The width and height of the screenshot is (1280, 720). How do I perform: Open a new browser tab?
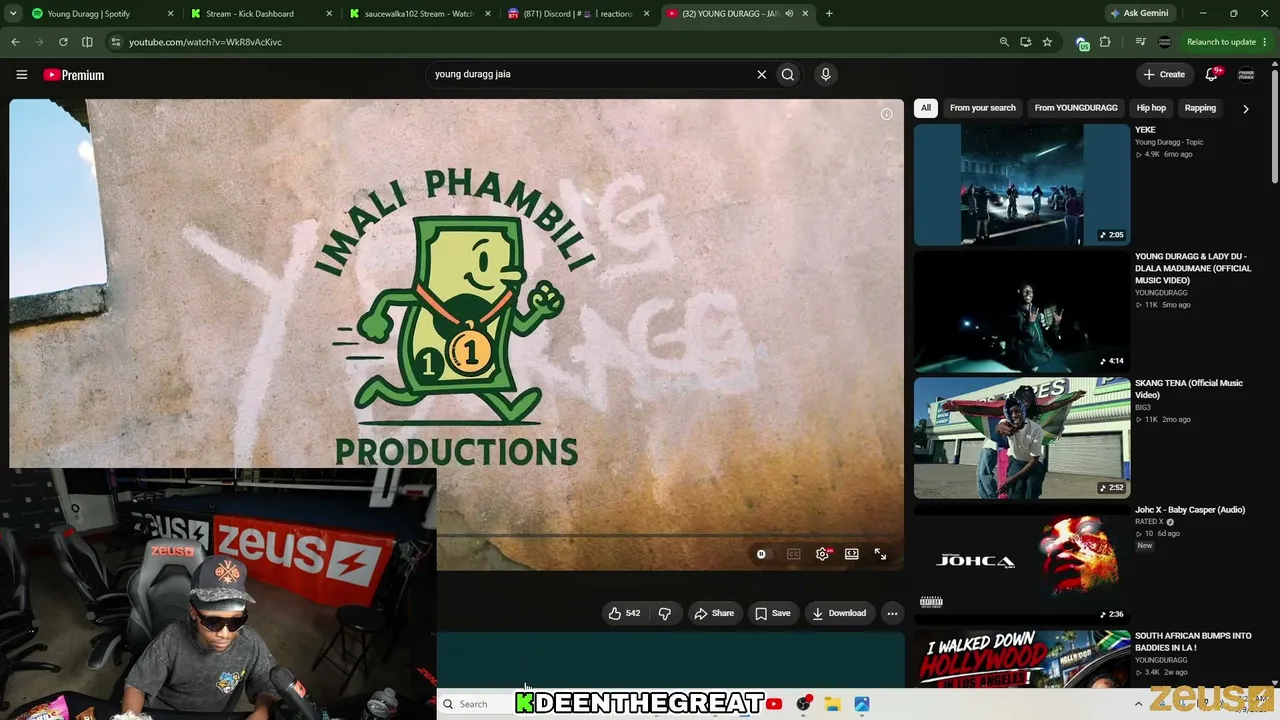(829, 14)
